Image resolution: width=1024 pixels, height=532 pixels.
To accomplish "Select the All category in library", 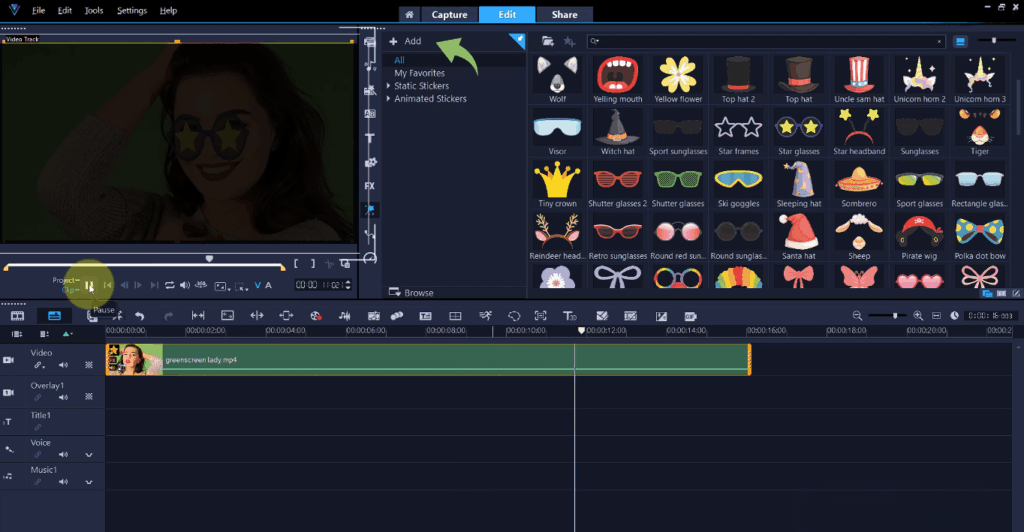I will (x=399, y=60).
